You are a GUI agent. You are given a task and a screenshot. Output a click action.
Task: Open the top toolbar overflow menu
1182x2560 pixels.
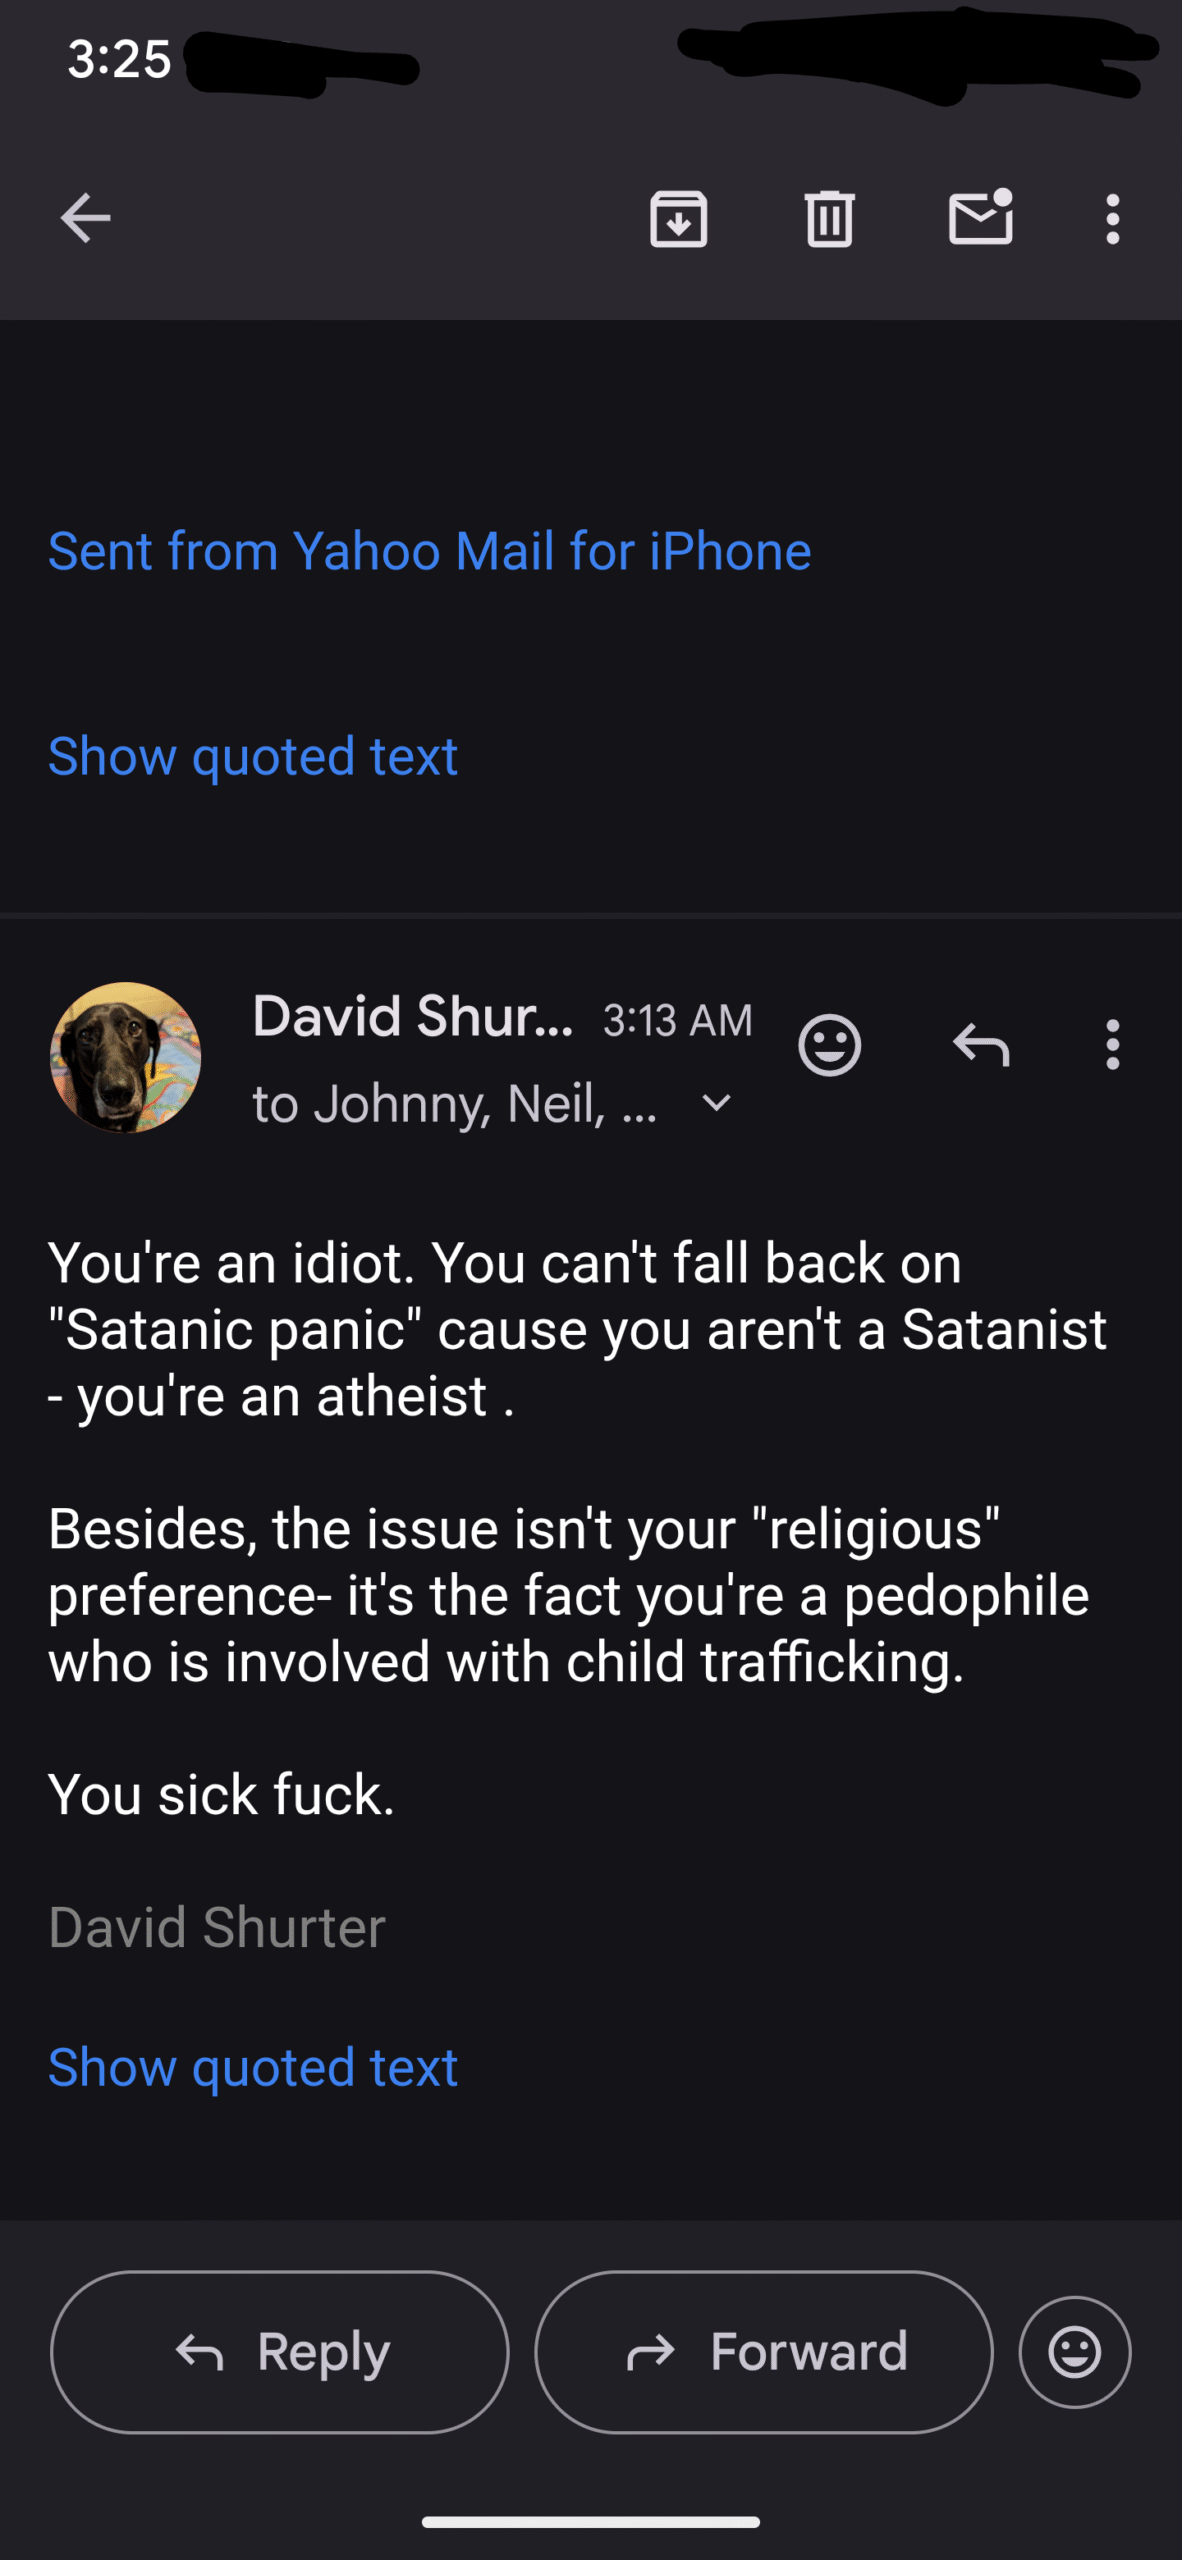pyautogui.click(x=1112, y=218)
